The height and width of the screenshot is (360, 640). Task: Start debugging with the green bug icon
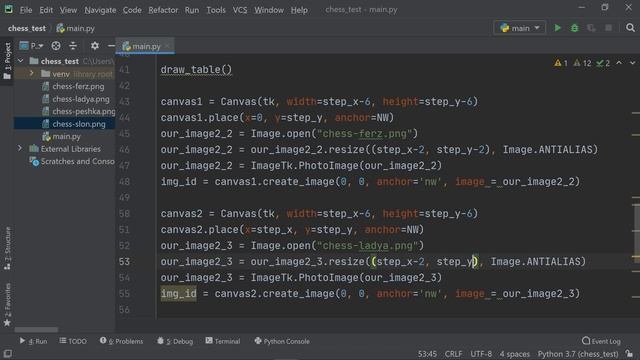tap(574, 28)
